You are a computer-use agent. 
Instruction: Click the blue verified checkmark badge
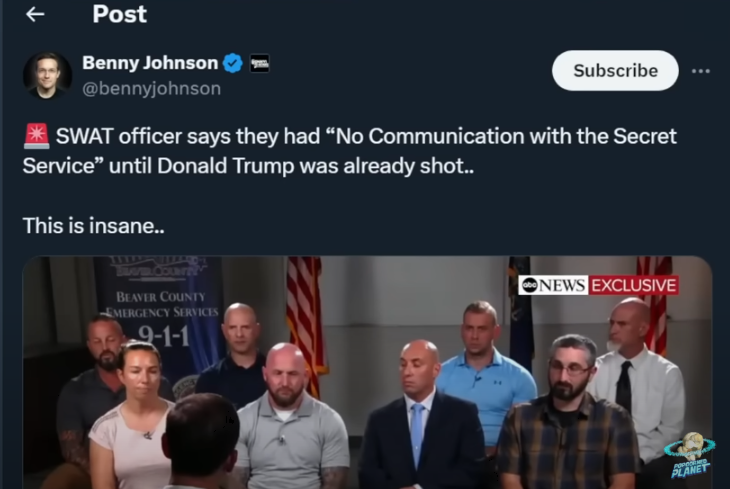233,63
